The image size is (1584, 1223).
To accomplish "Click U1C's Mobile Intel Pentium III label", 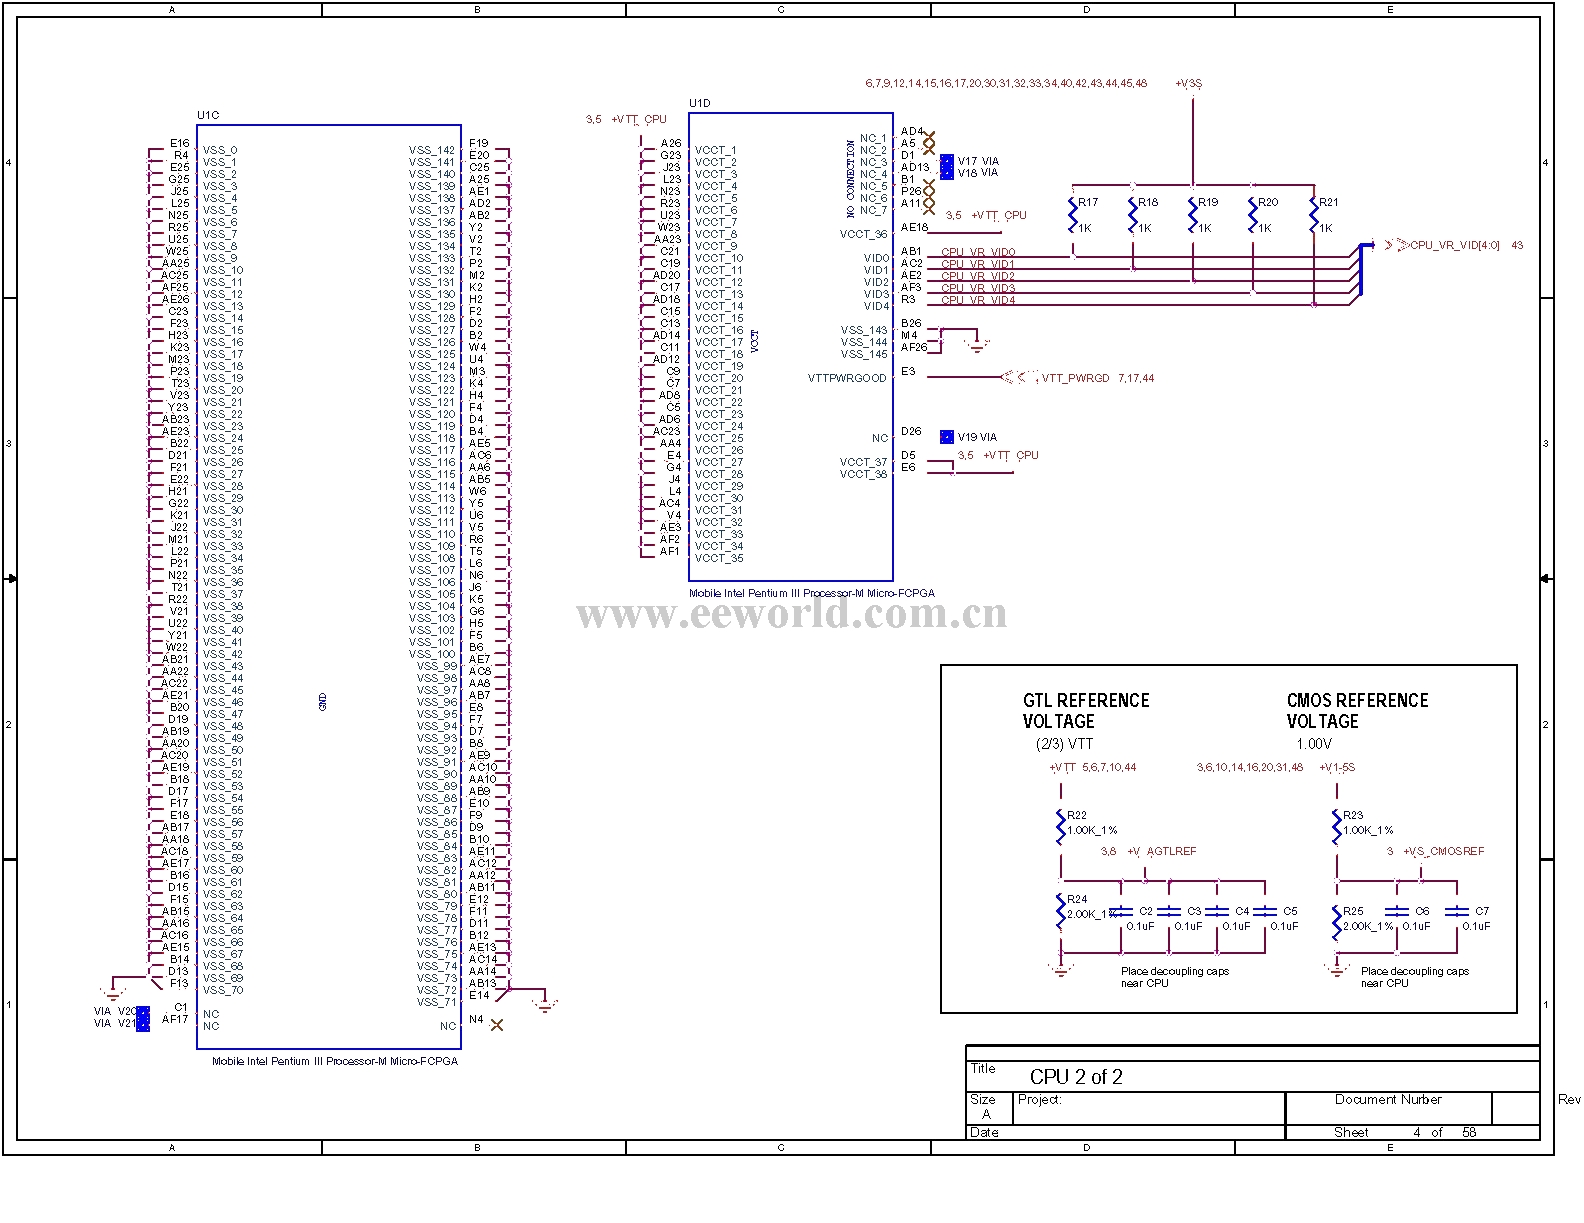I will click(335, 1061).
